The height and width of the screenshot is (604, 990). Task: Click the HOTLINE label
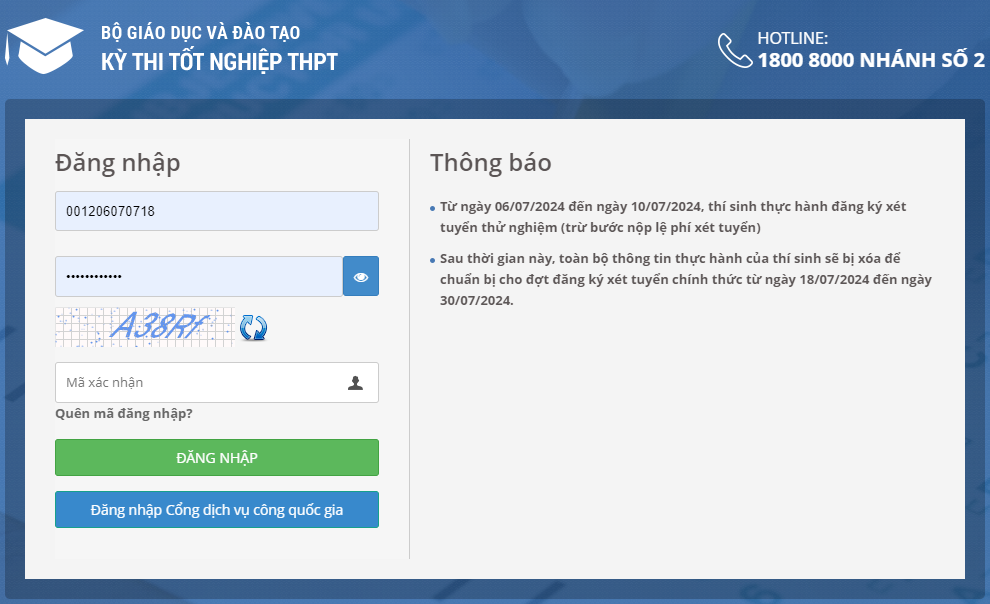[x=792, y=38]
